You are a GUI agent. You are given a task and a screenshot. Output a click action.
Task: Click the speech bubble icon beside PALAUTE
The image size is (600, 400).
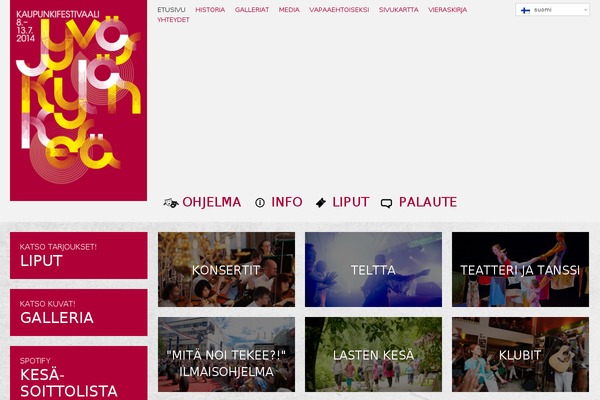pyautogui.click(x=386, y=204)
